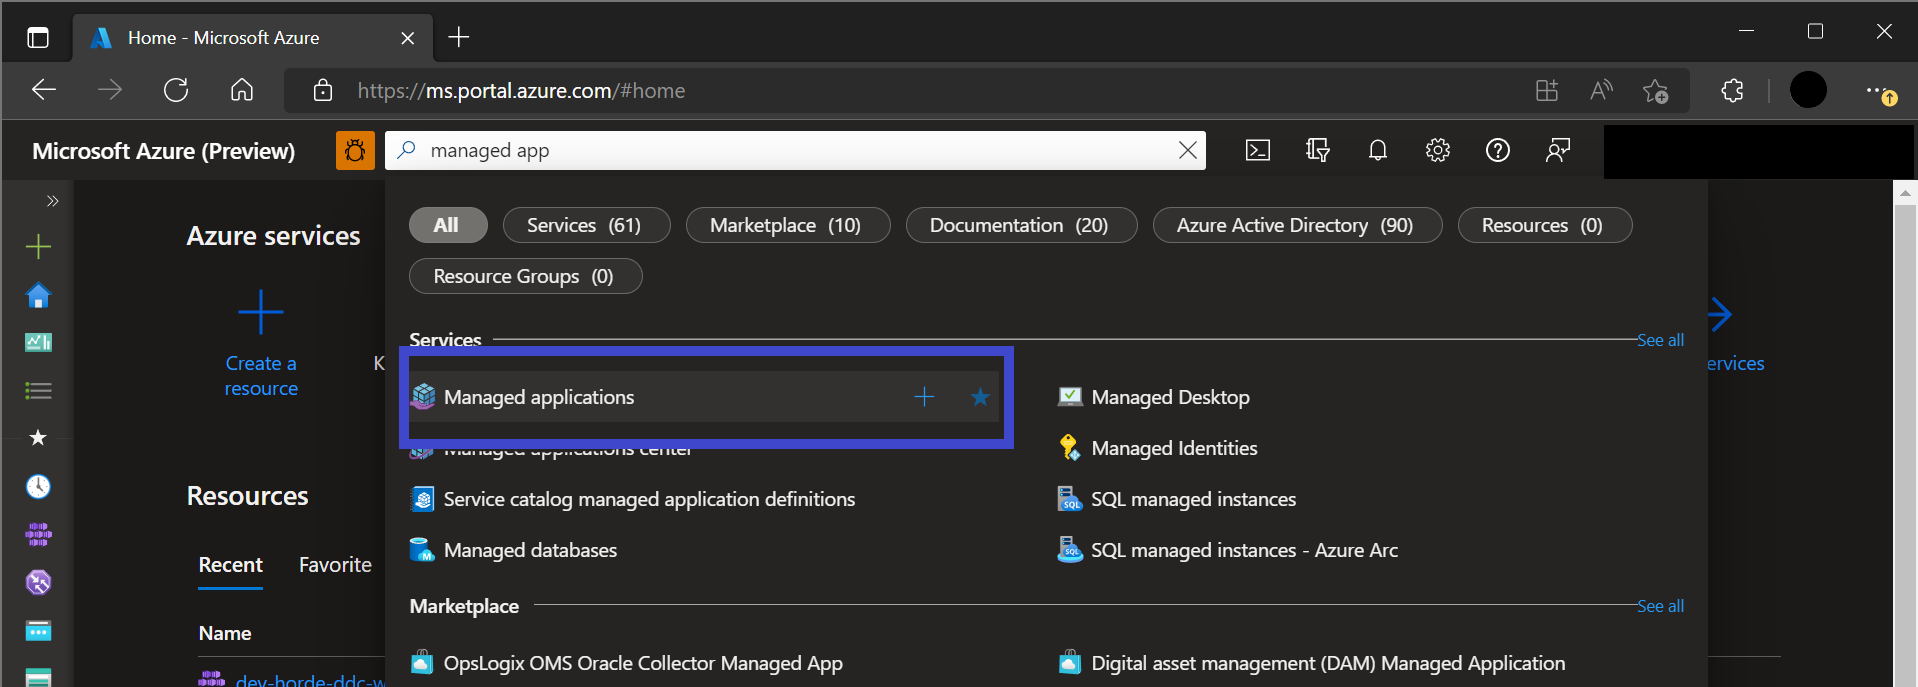This screenshot has height=687, width=1918.
Task: Click the Microsoft Azure (Preview) title
Action: pos(164,151)
